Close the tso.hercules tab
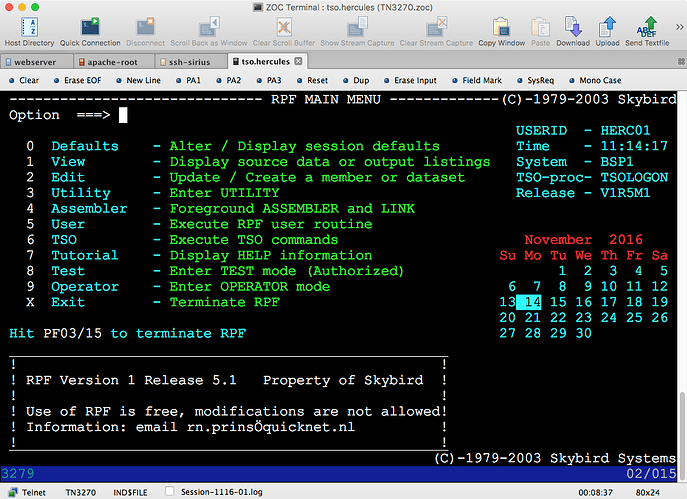 pos(298,61)
